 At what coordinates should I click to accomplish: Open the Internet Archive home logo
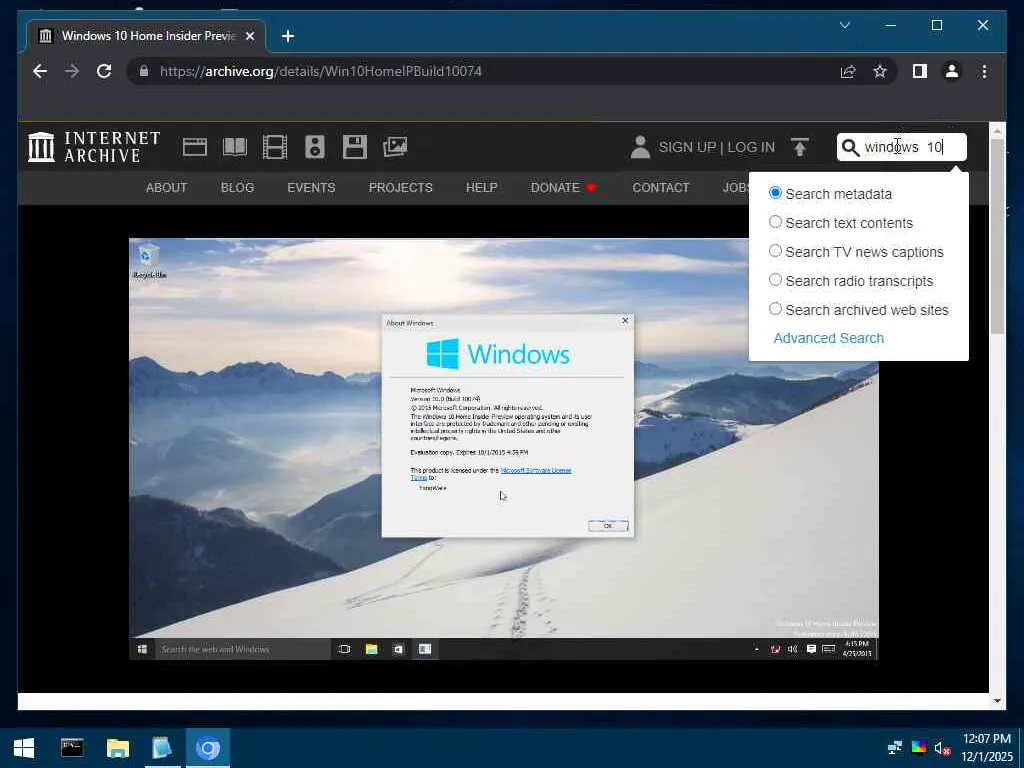95,147
